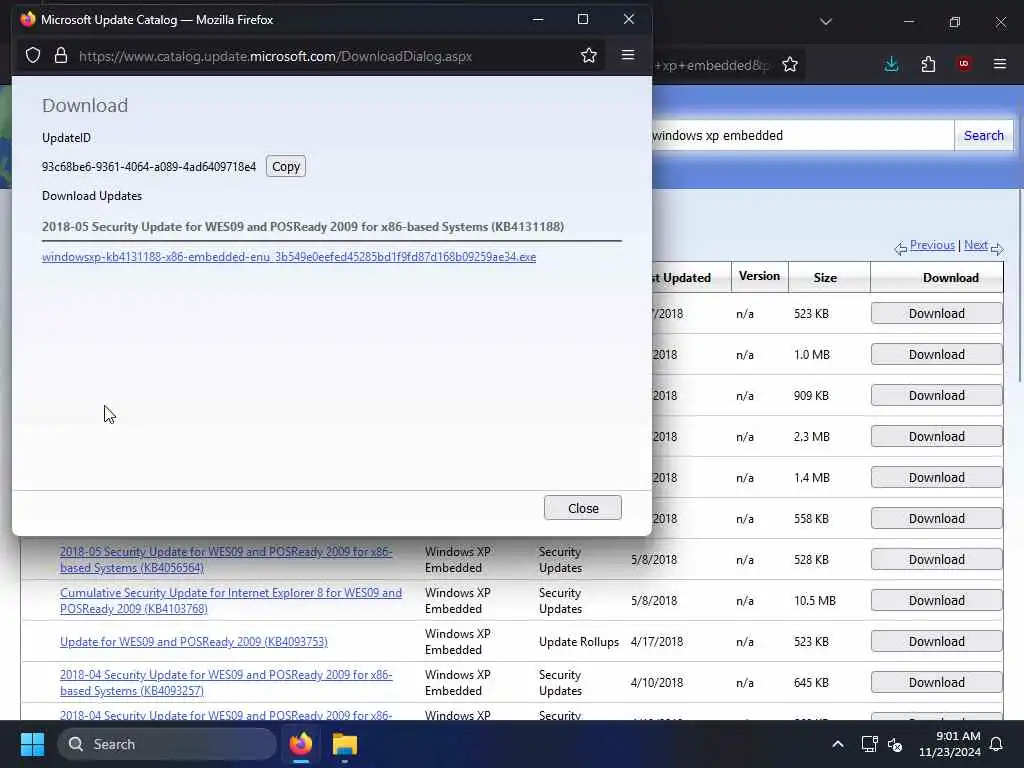The height and width of the screenshot is (768, 1024).
Task: Click the KB4131188 update title heading
Action: [303, 227]
